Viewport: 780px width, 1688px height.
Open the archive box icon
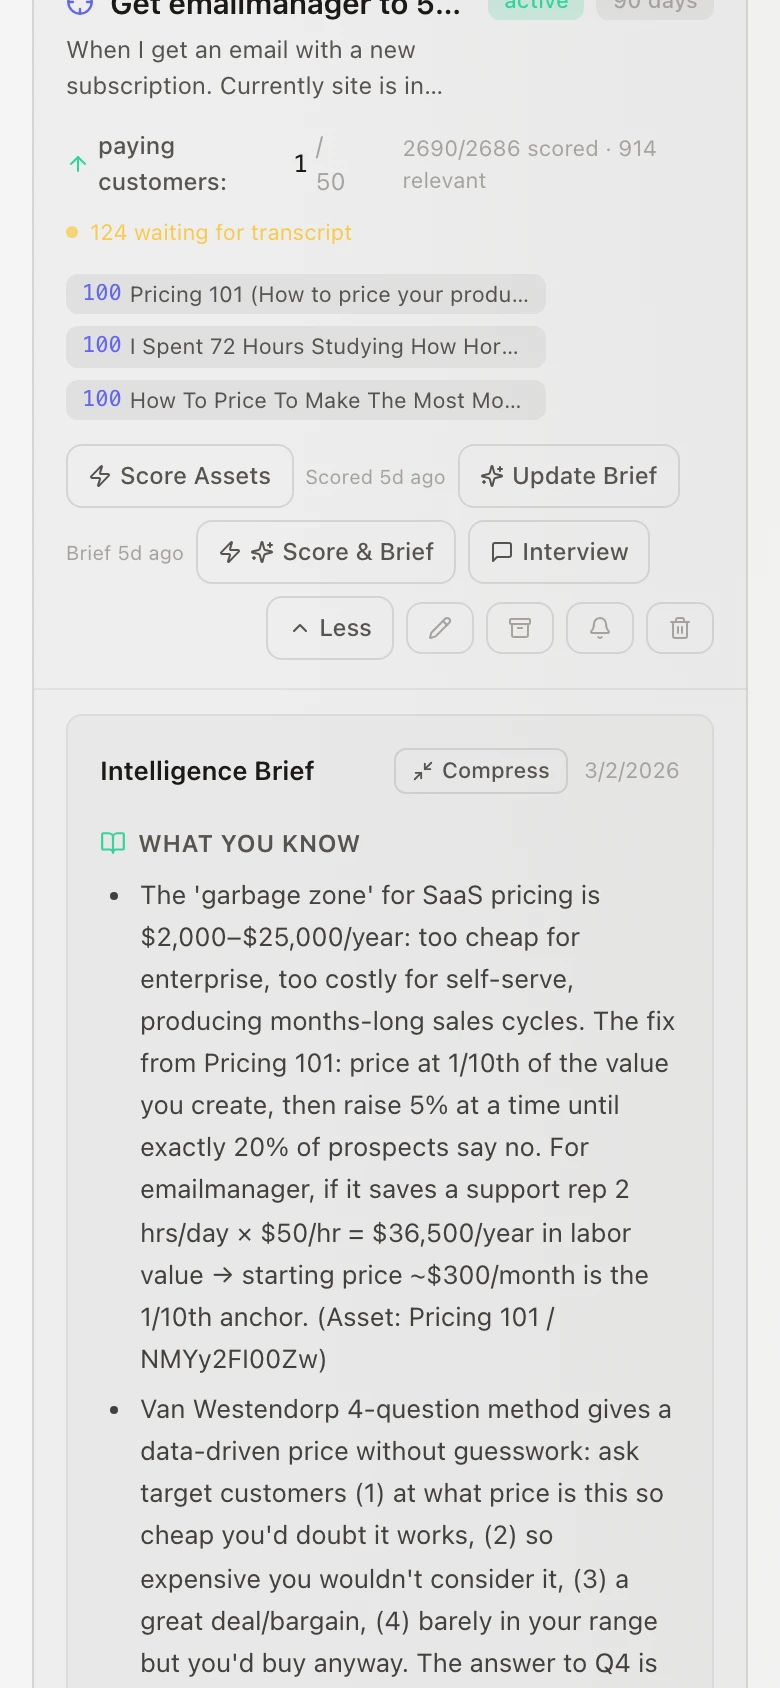520,628
